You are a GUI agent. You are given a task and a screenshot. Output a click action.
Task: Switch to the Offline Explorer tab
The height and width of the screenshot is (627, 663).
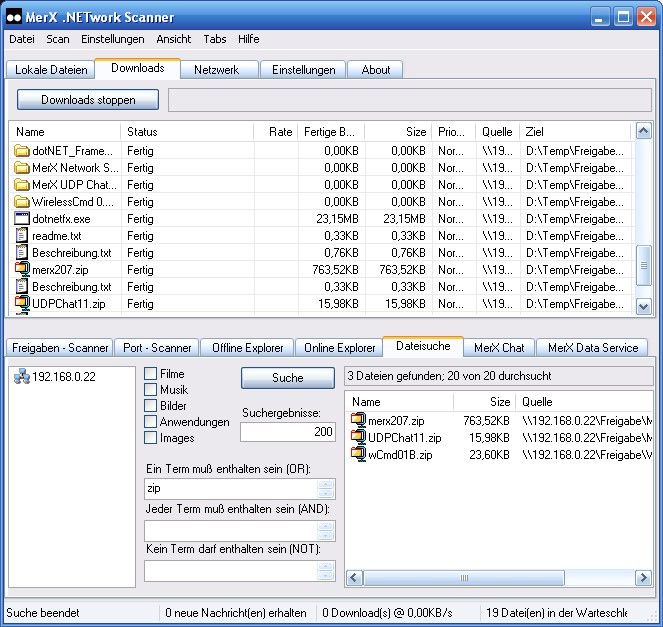(247, 348)
